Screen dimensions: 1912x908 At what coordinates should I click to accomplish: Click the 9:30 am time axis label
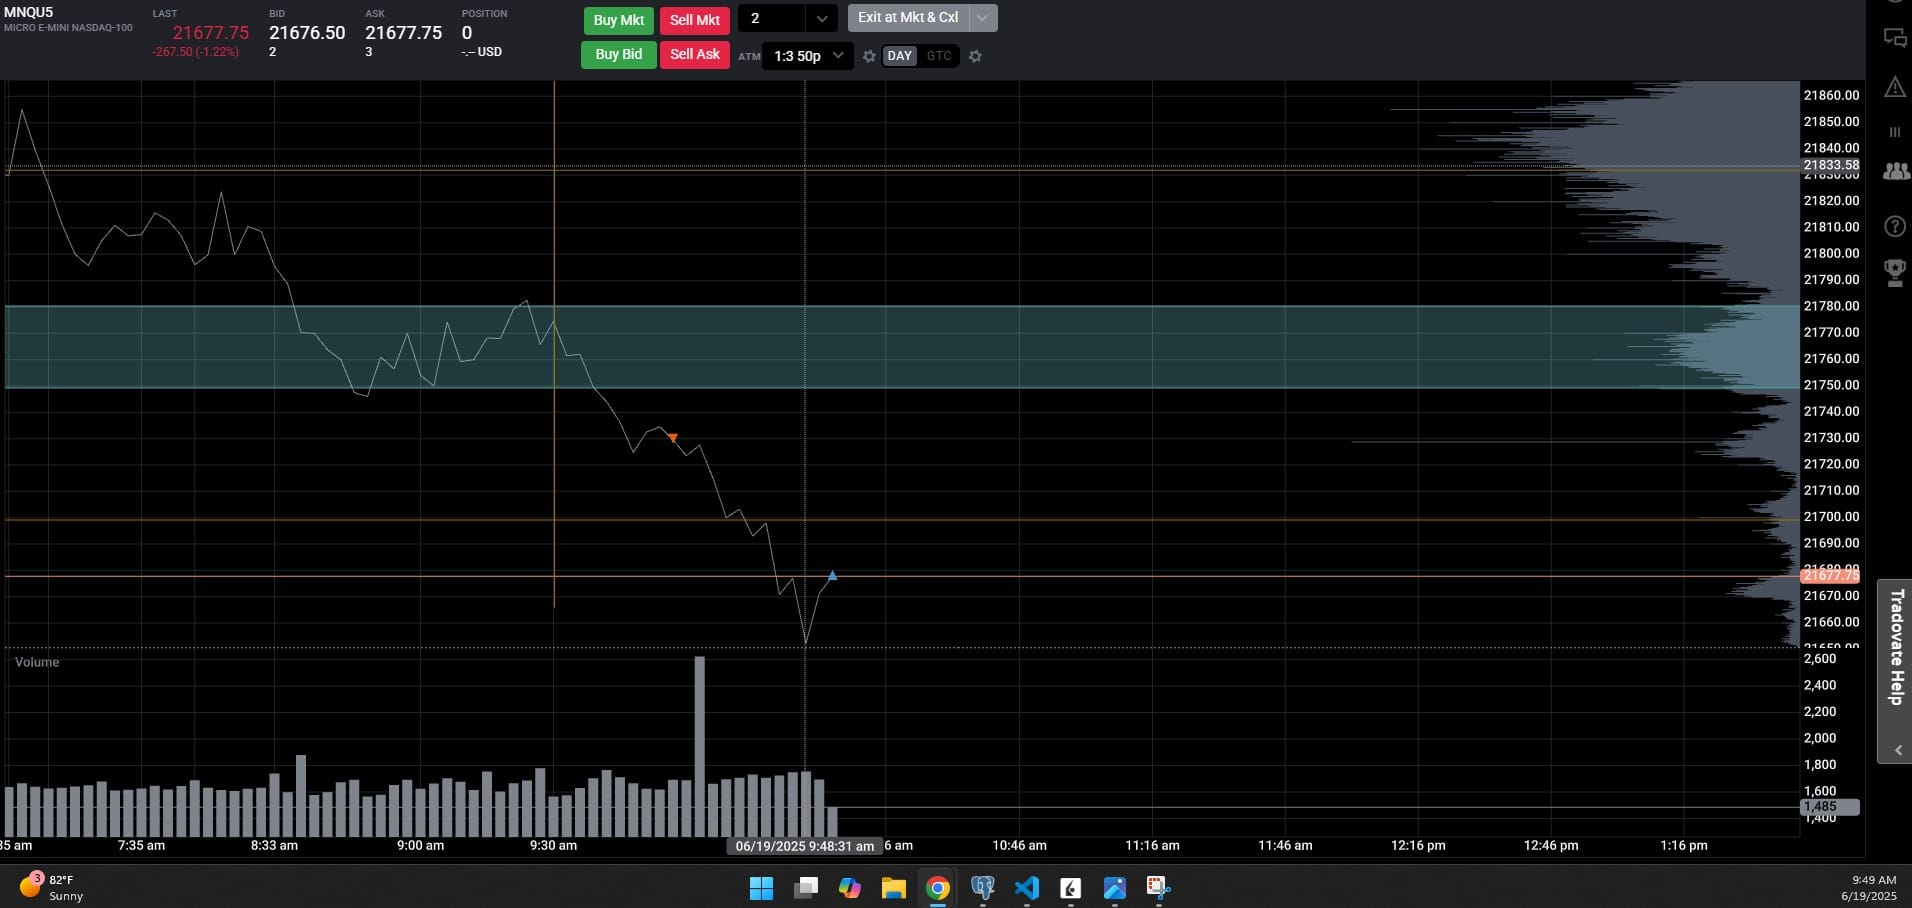tap(553, 845)
